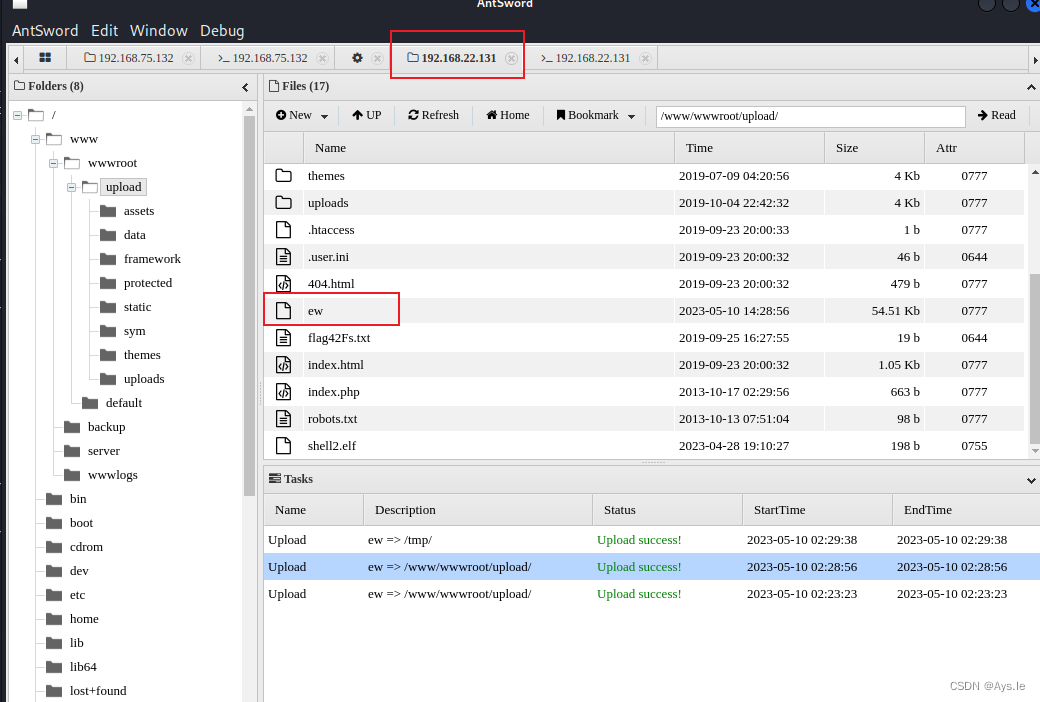Click the Attr column header
This screenshot has width=1040, height=702.
coord(974,148)
